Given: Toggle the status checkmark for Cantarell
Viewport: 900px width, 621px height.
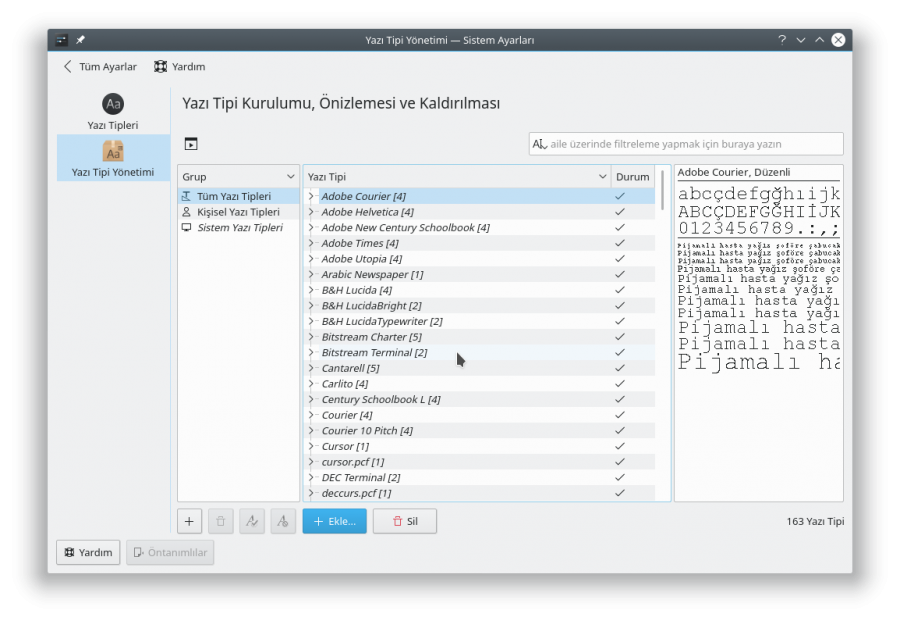Looking at the screenshot, I should [620, 368].
